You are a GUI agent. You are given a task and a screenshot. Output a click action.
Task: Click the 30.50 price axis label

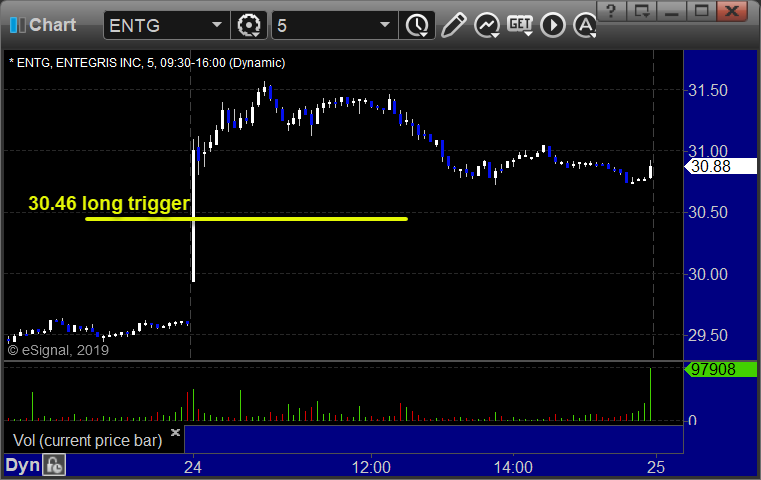click(x=708, y=212)
